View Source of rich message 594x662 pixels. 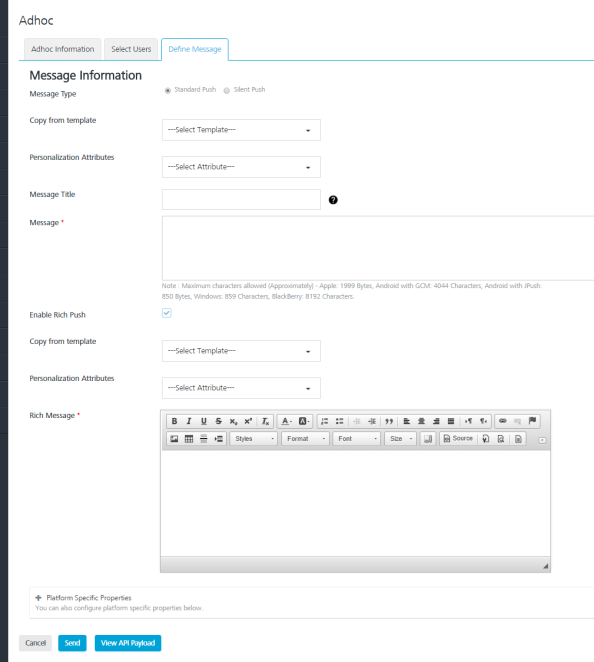click(458, 439)
